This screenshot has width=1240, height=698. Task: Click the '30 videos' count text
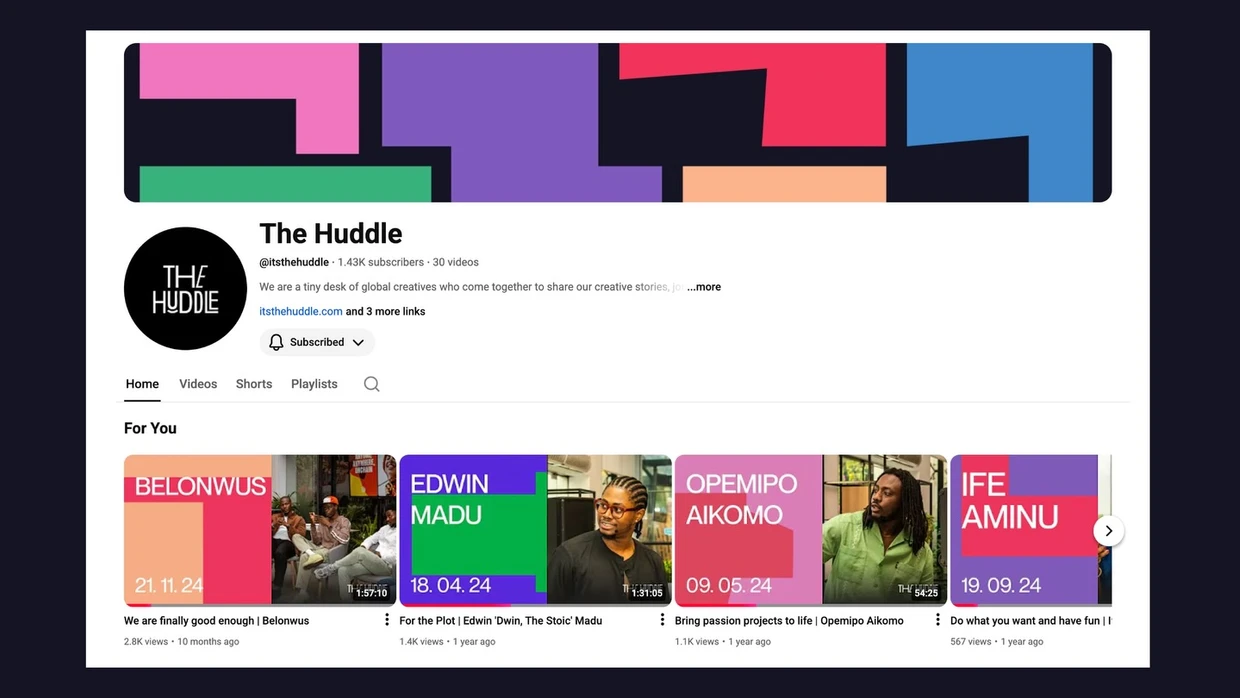(456, 262)
